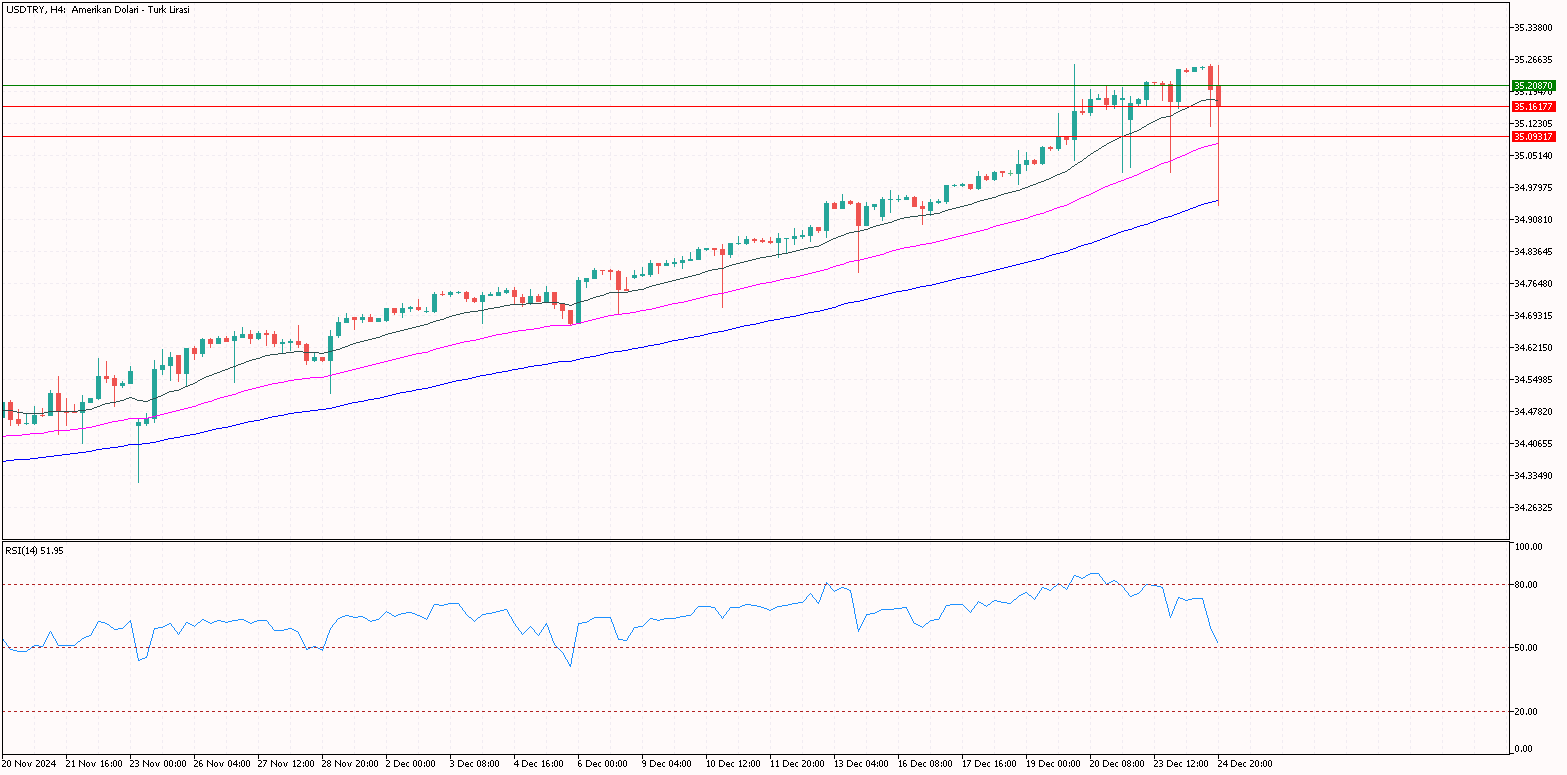Click the 34.54985 price axis label
The image size is (1567, 775).
(x=1533, y=380)
